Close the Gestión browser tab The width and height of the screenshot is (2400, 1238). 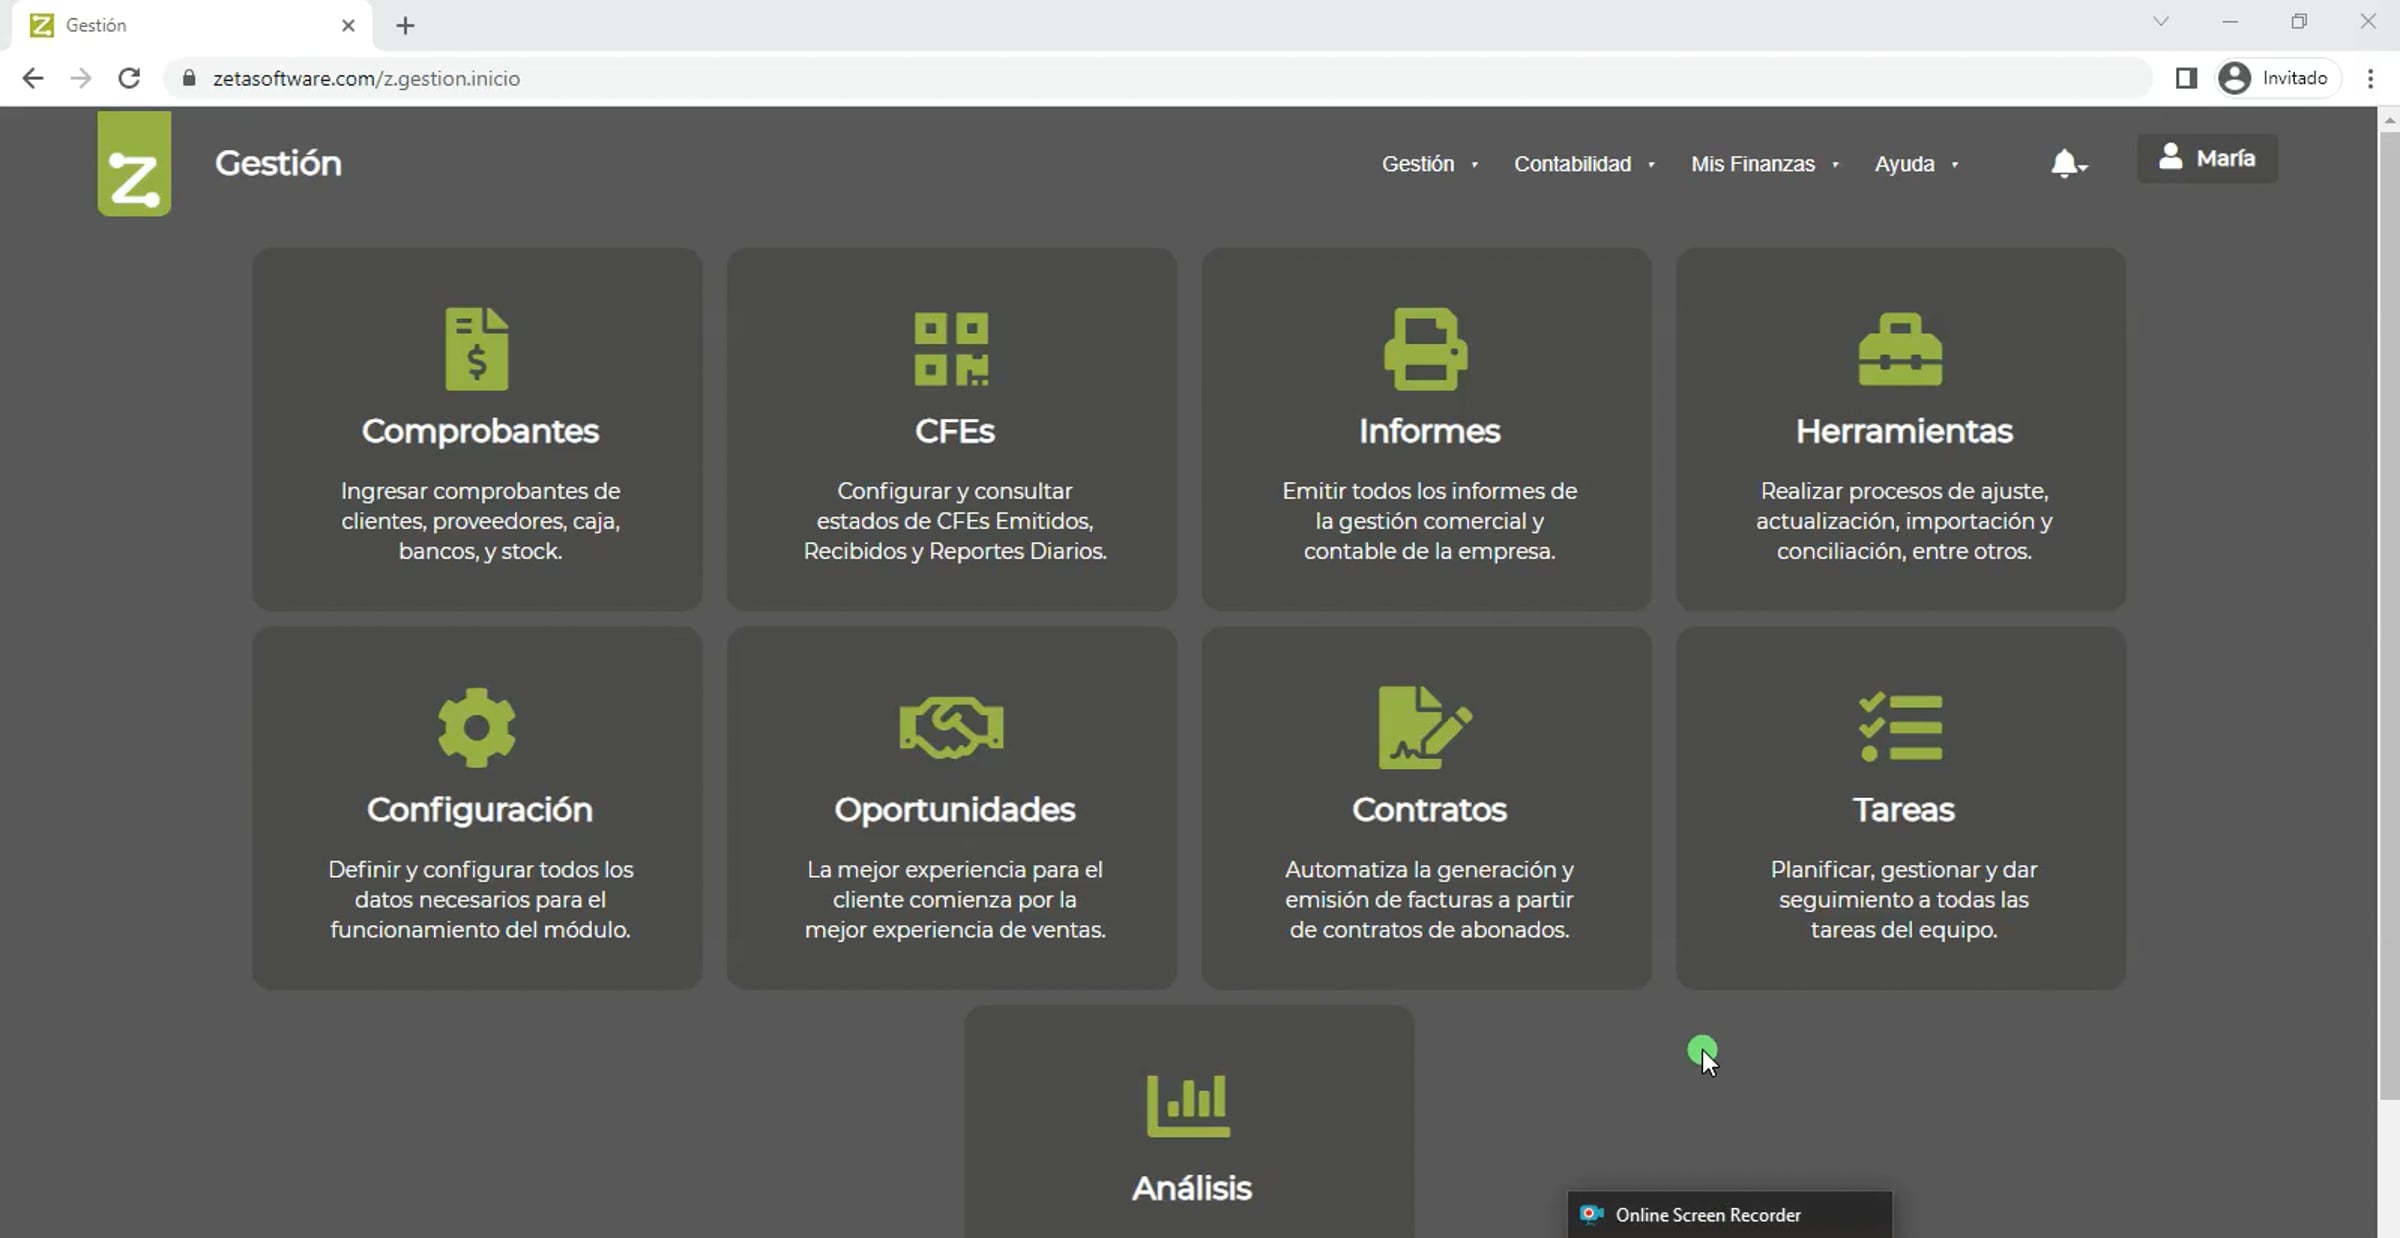pyautogui.click(x=348, y=26)
